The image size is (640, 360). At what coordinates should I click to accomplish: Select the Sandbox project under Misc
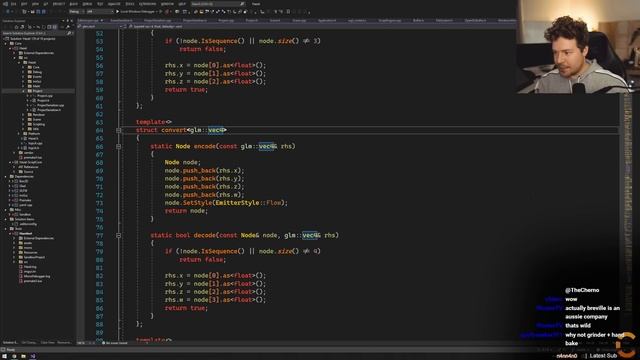22,214
